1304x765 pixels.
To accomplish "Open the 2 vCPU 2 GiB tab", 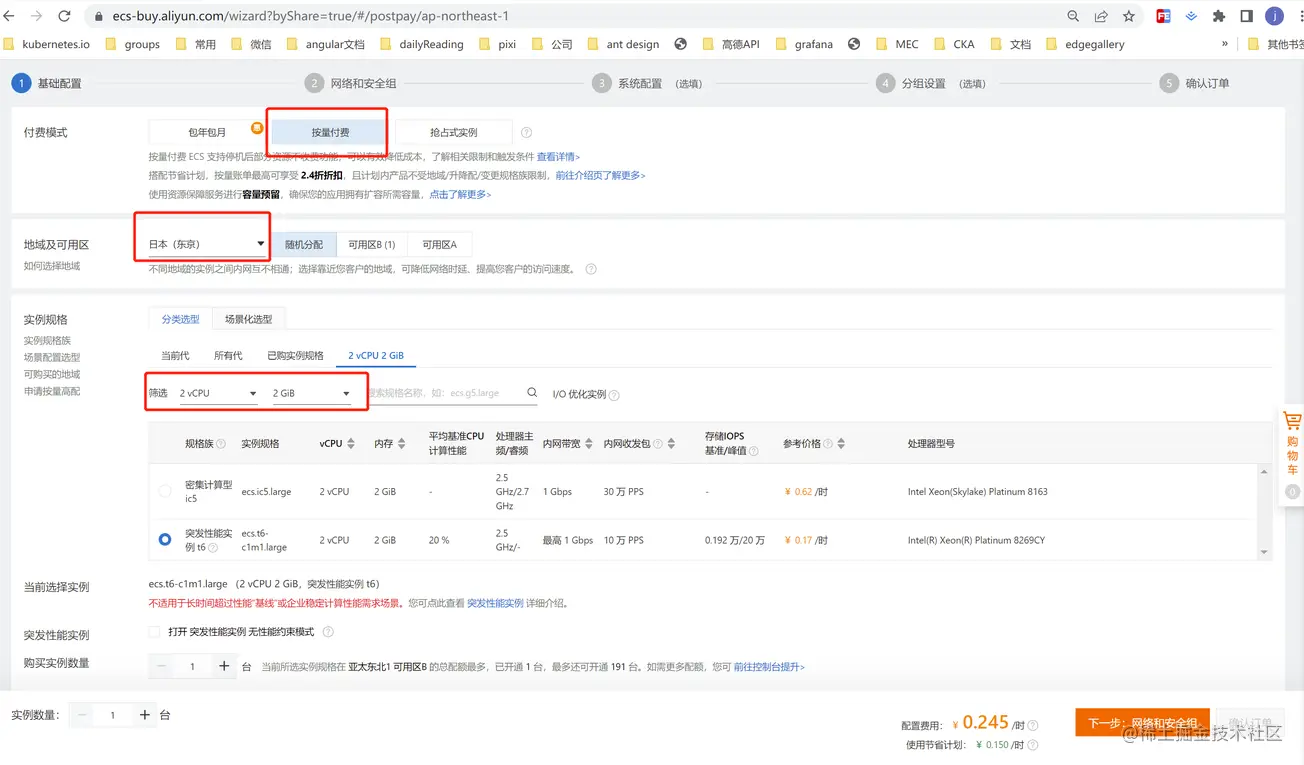I will coord(376,356).
